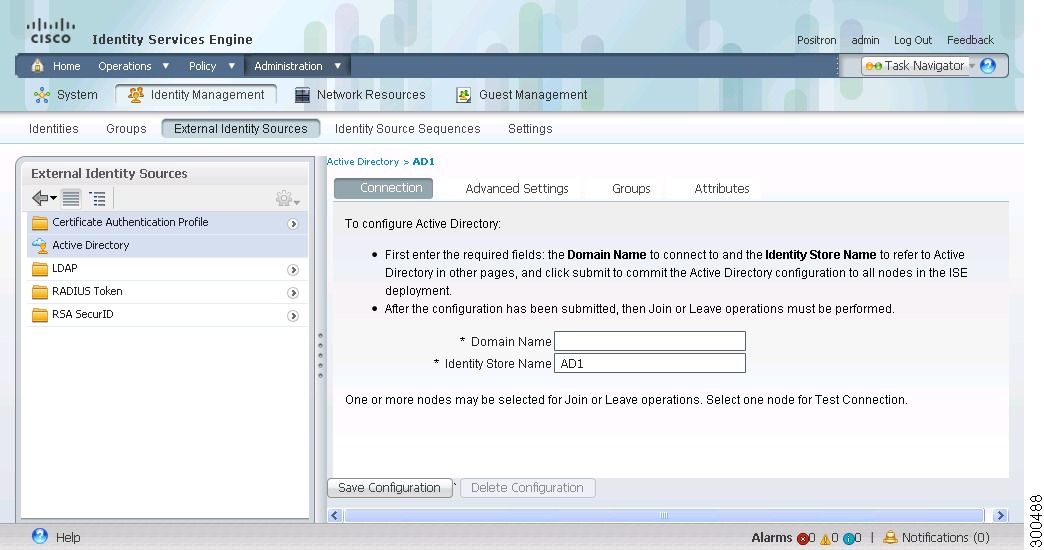1044x550 pixels.
Task: Switch to the Attributes tab
Action: 722,188
